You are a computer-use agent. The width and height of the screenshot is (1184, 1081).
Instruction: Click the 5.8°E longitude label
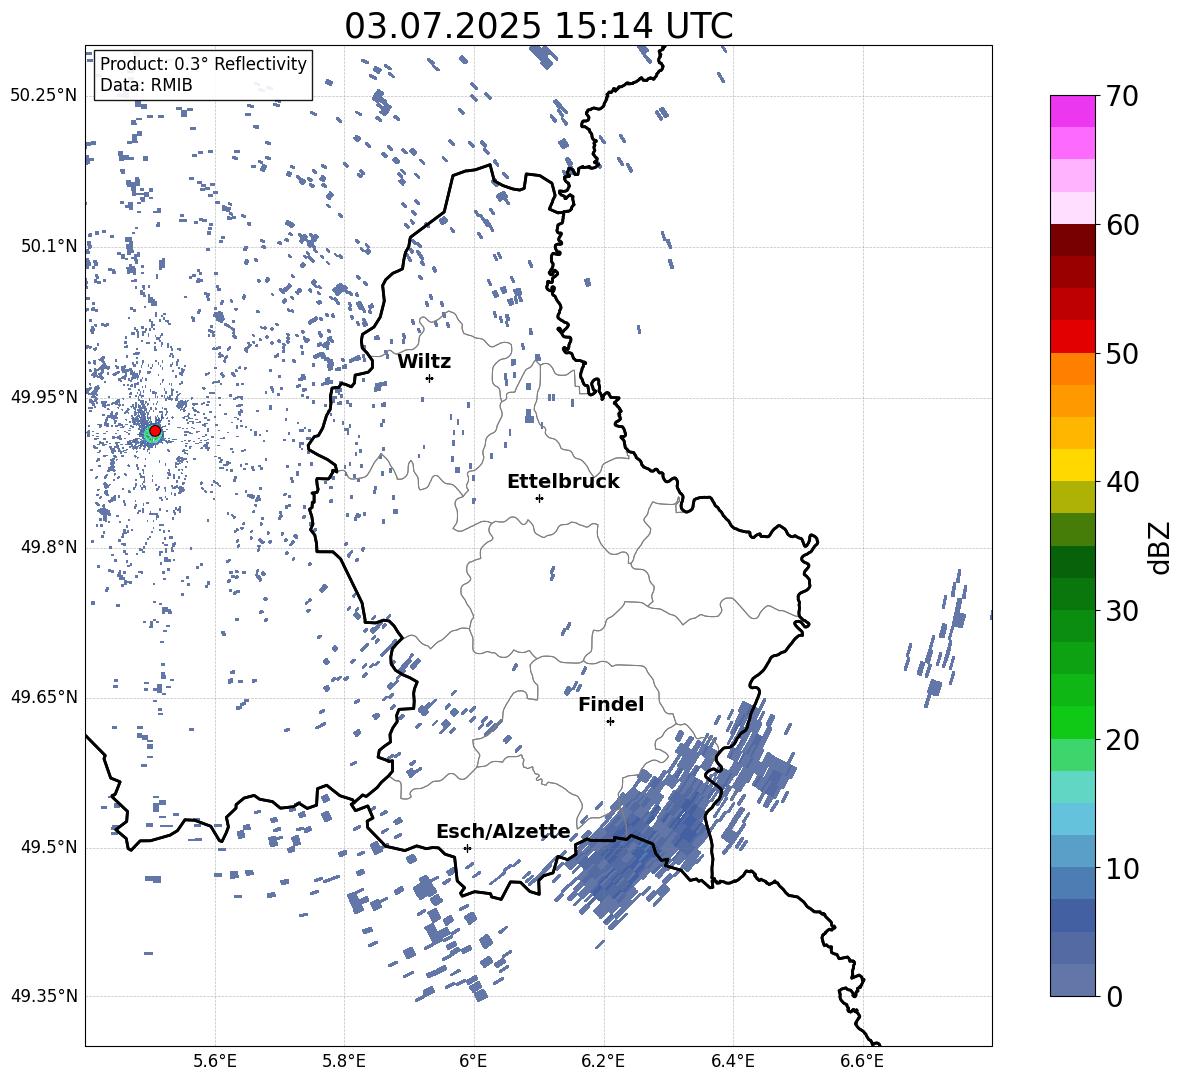click(x=344, y=1061)
